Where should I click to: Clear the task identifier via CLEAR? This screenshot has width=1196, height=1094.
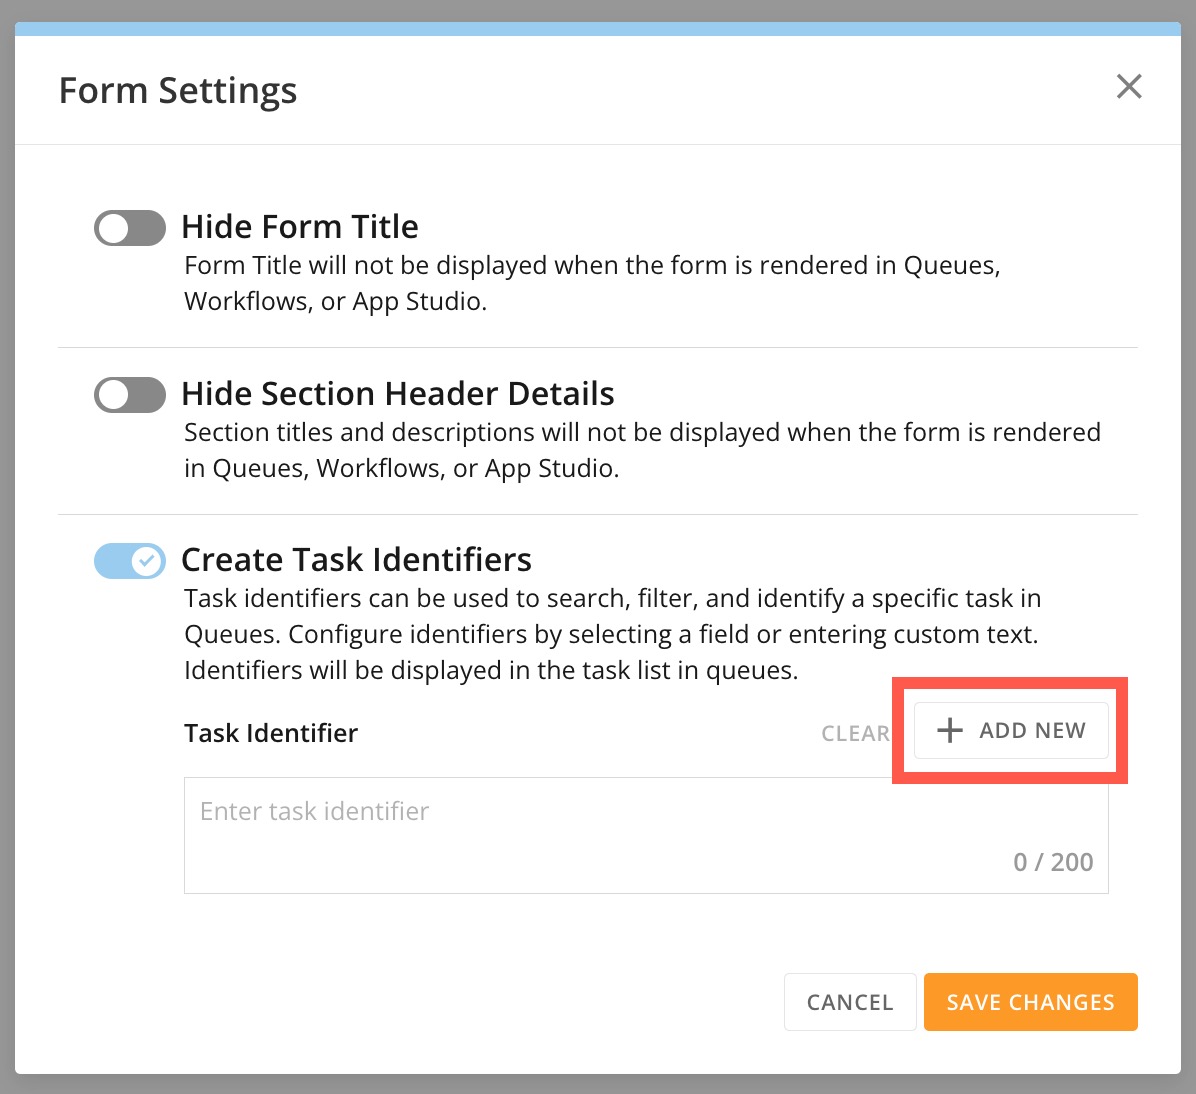(854, 734)
